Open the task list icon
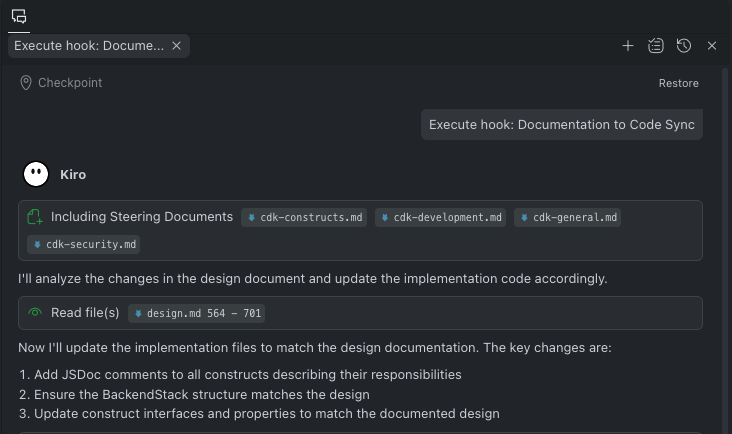Viewport: 732px width, 434px height. click(656, 46)
